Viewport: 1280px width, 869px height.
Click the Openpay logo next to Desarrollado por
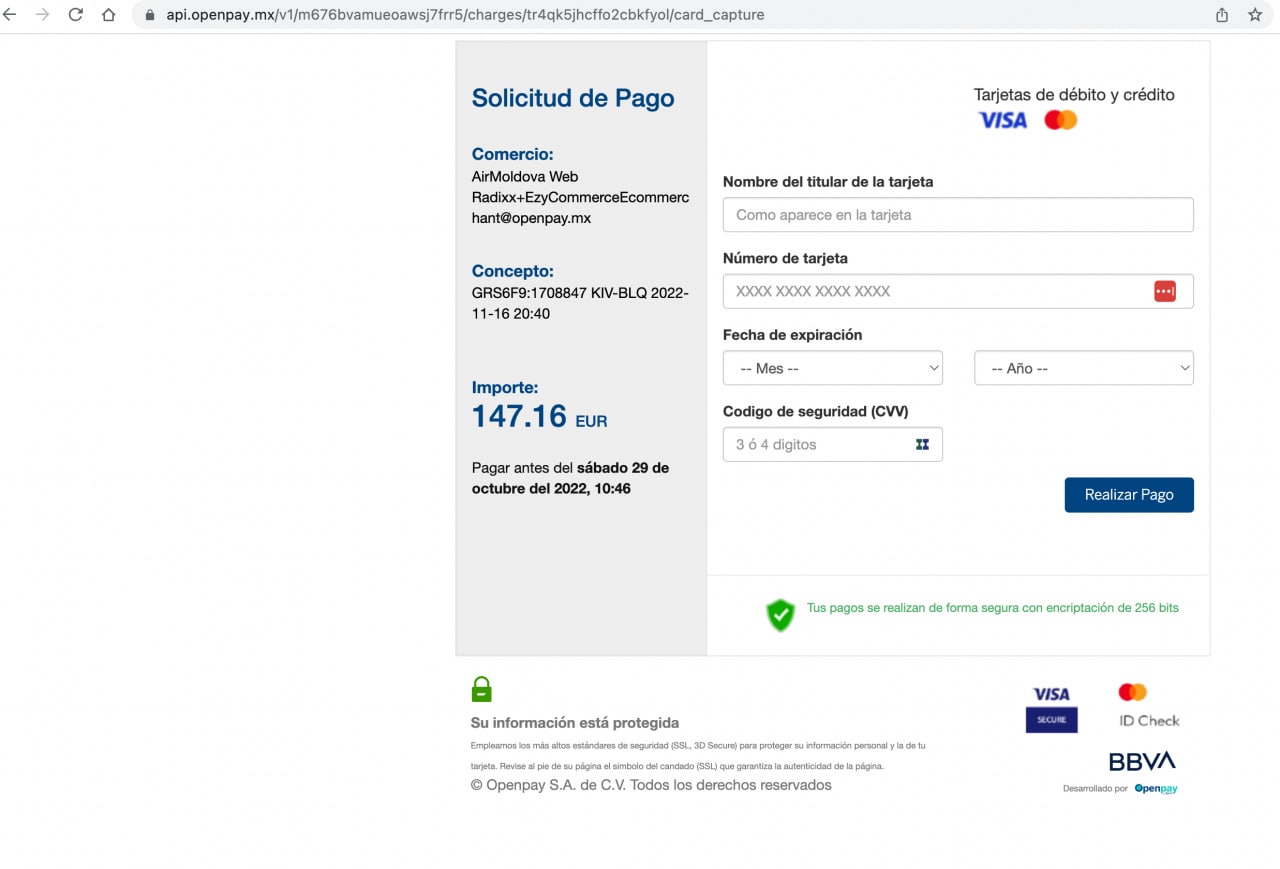[1156, 789]
